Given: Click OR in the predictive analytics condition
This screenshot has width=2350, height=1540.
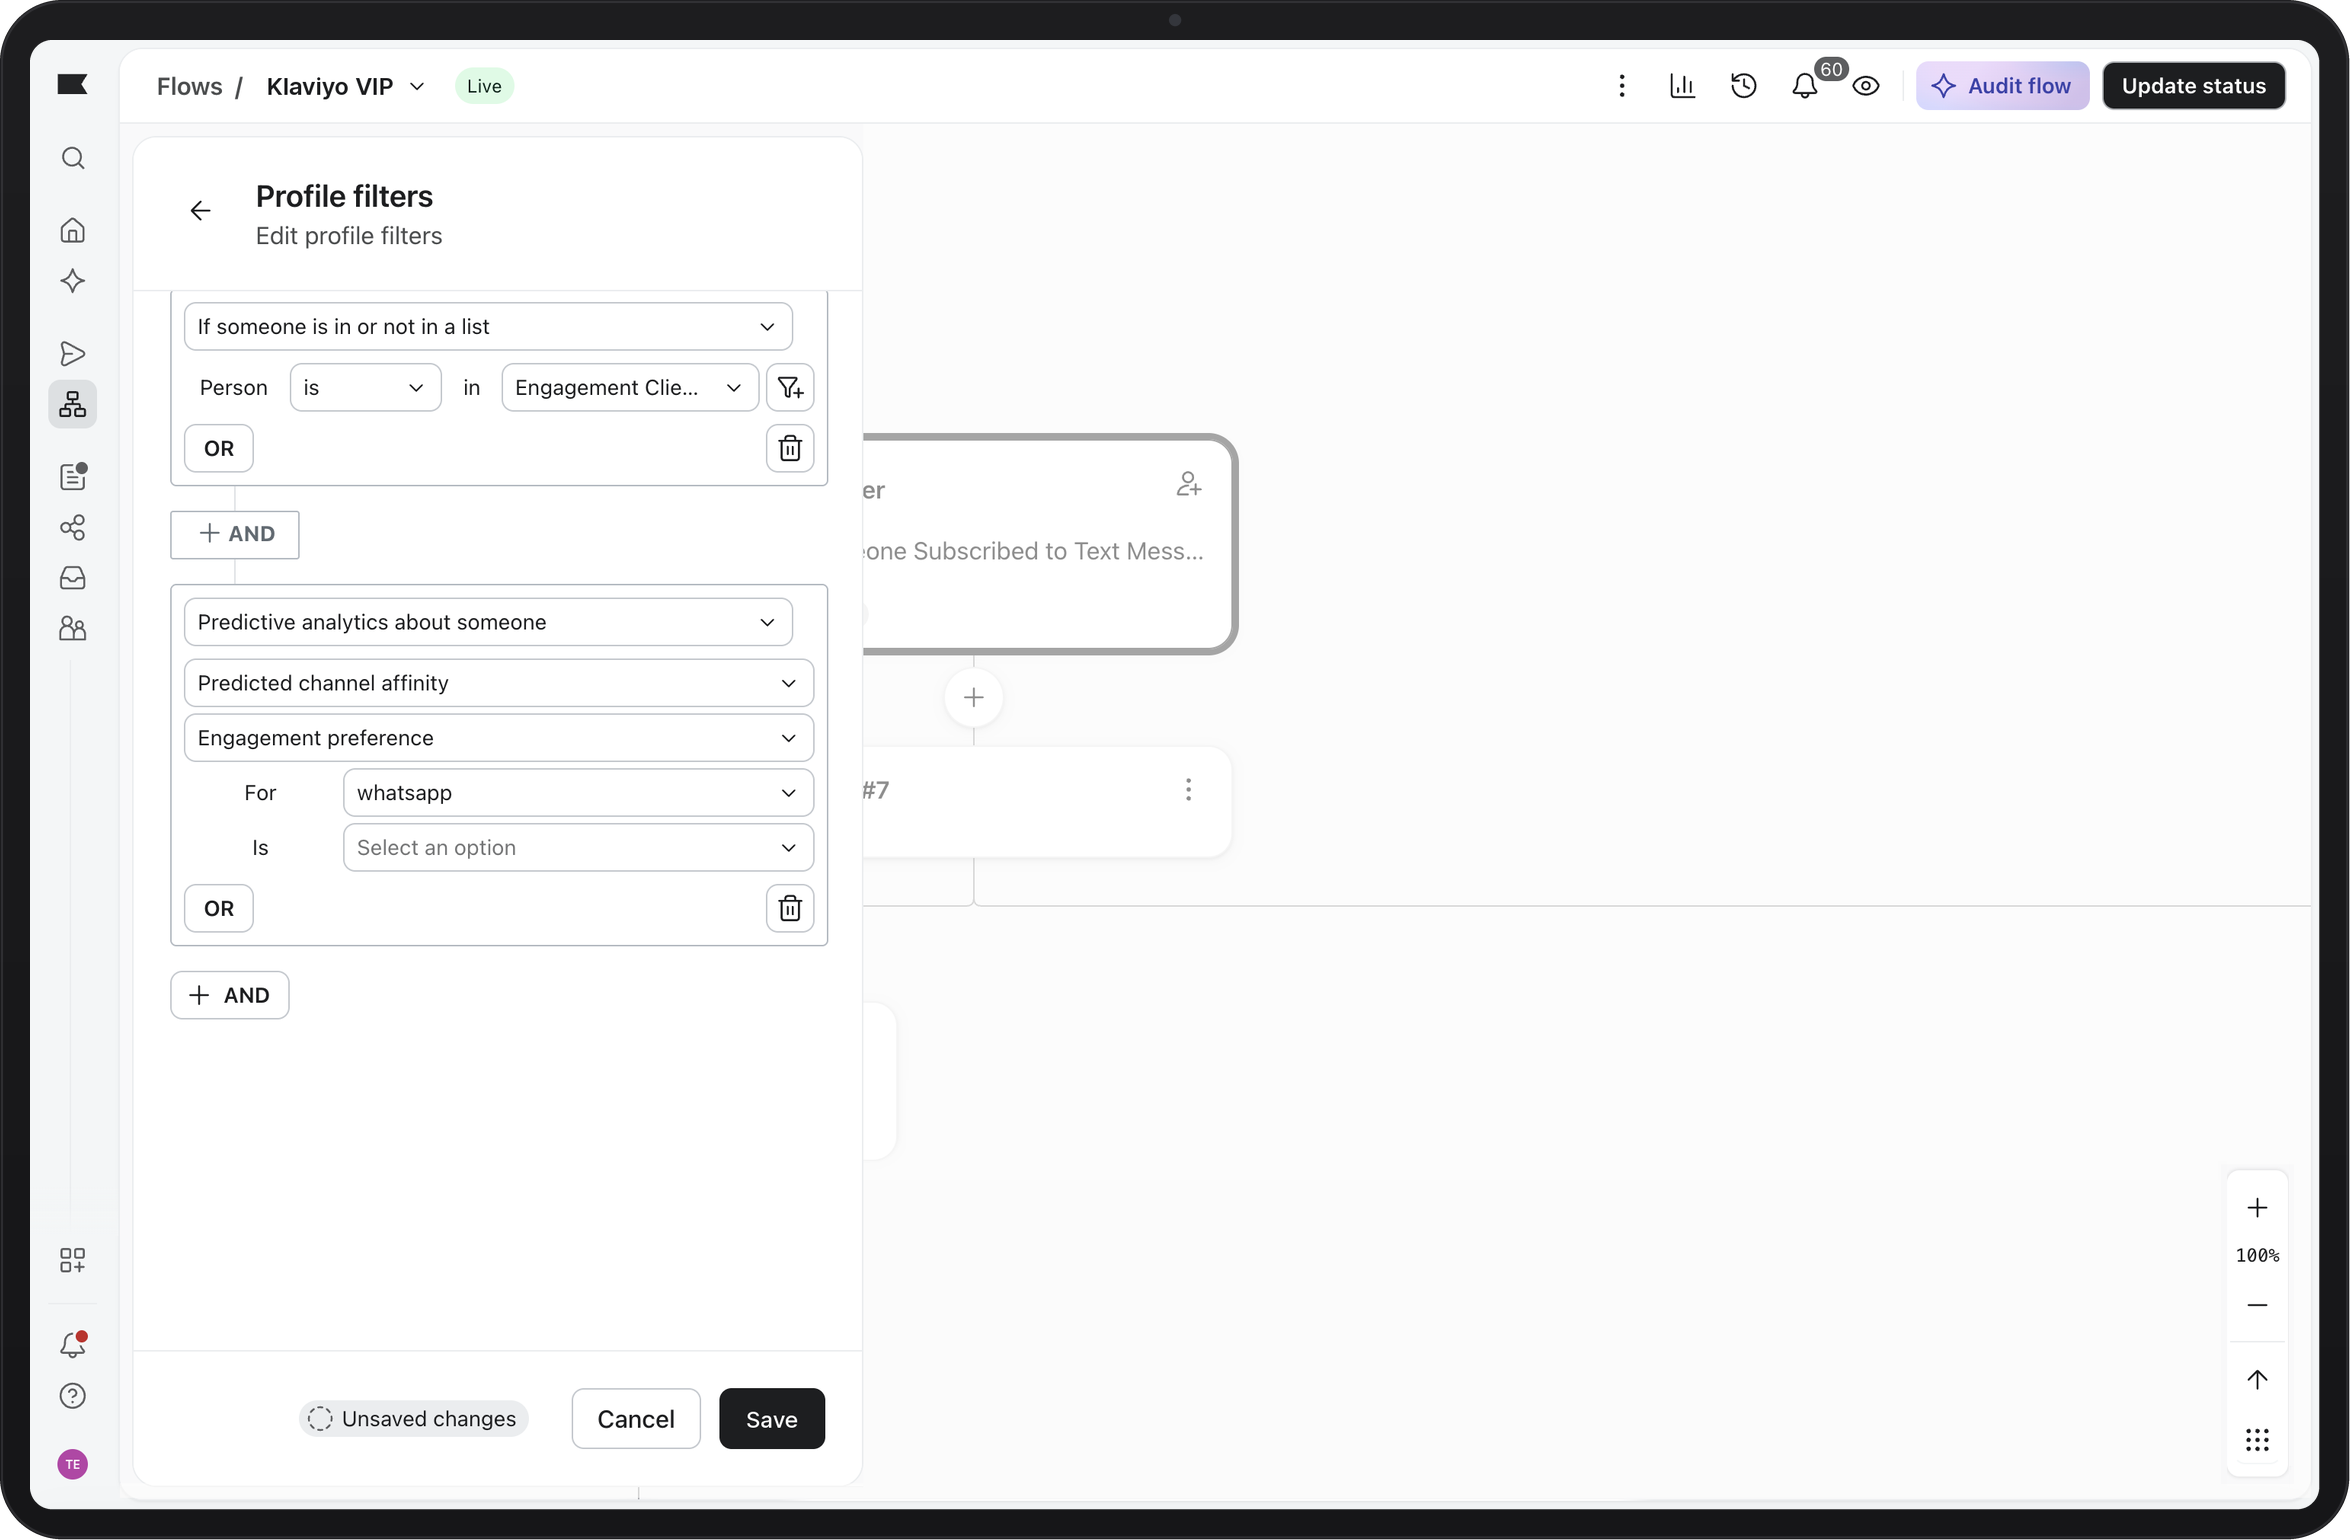Looking at the screenshot, I should 219,908.
